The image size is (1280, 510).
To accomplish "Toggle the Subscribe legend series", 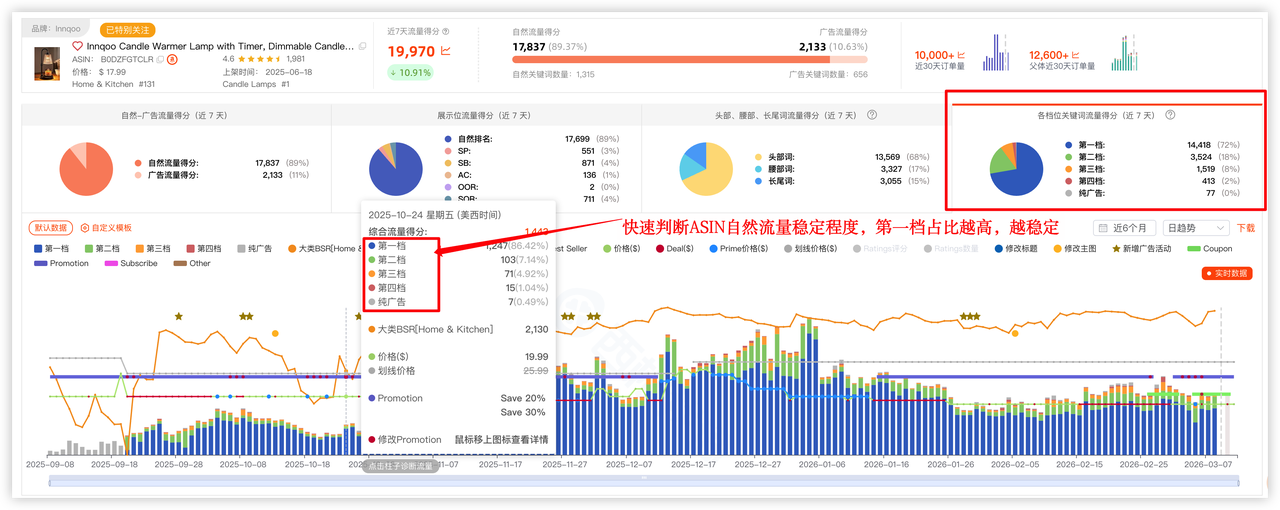I will (131, 263).
